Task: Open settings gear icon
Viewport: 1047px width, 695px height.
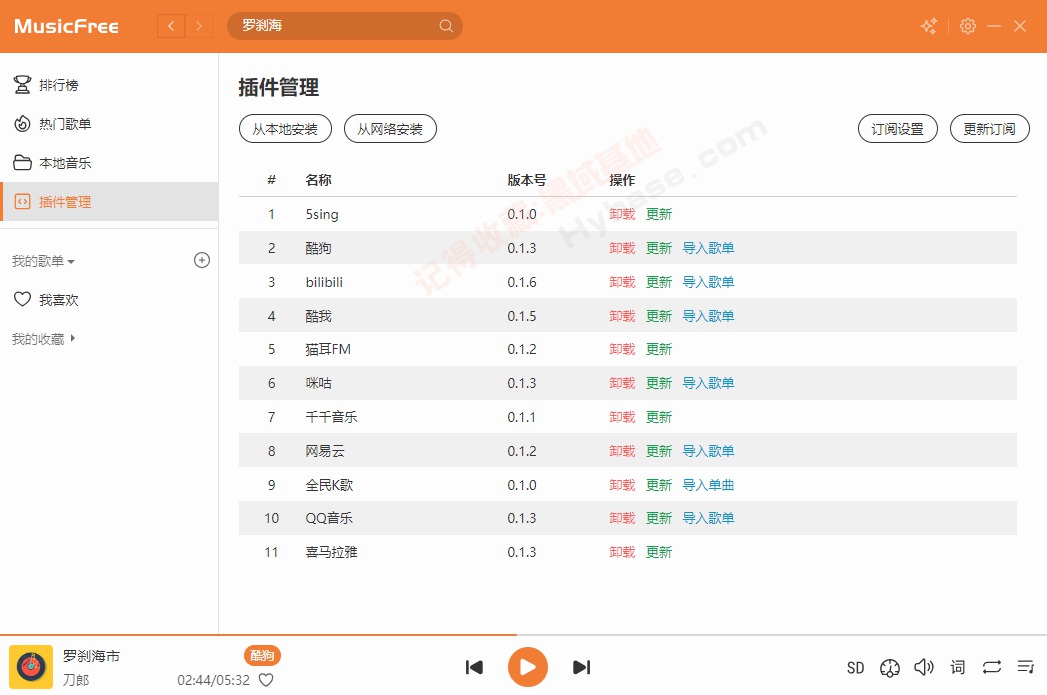Action: [x=968, y=26]
